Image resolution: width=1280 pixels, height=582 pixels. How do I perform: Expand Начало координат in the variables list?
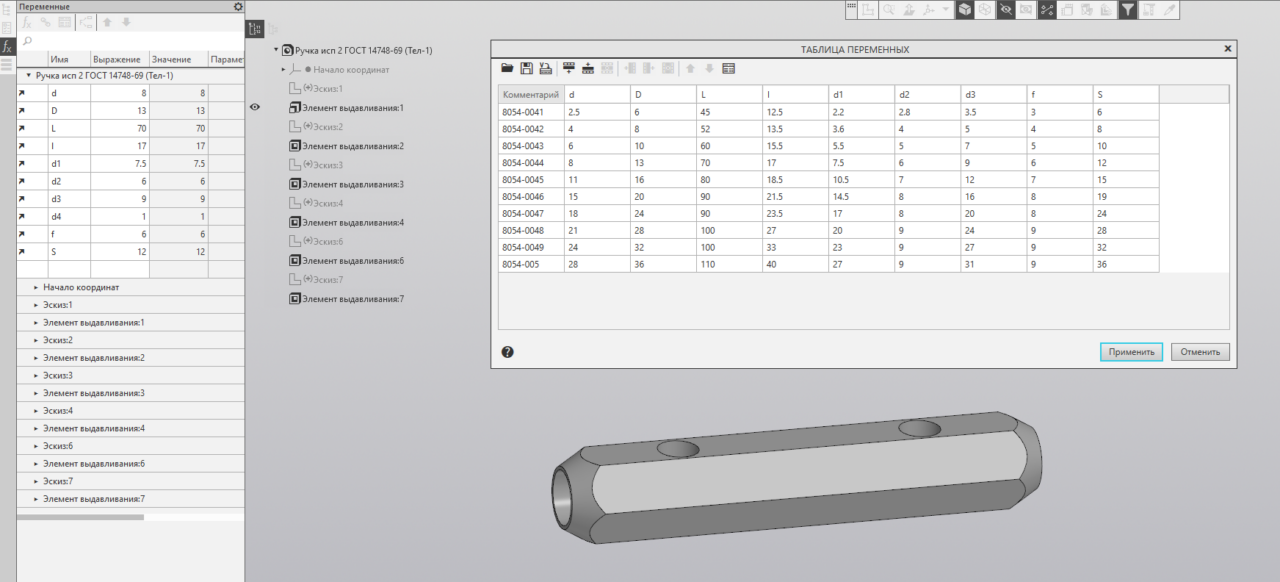coord(36,287)
